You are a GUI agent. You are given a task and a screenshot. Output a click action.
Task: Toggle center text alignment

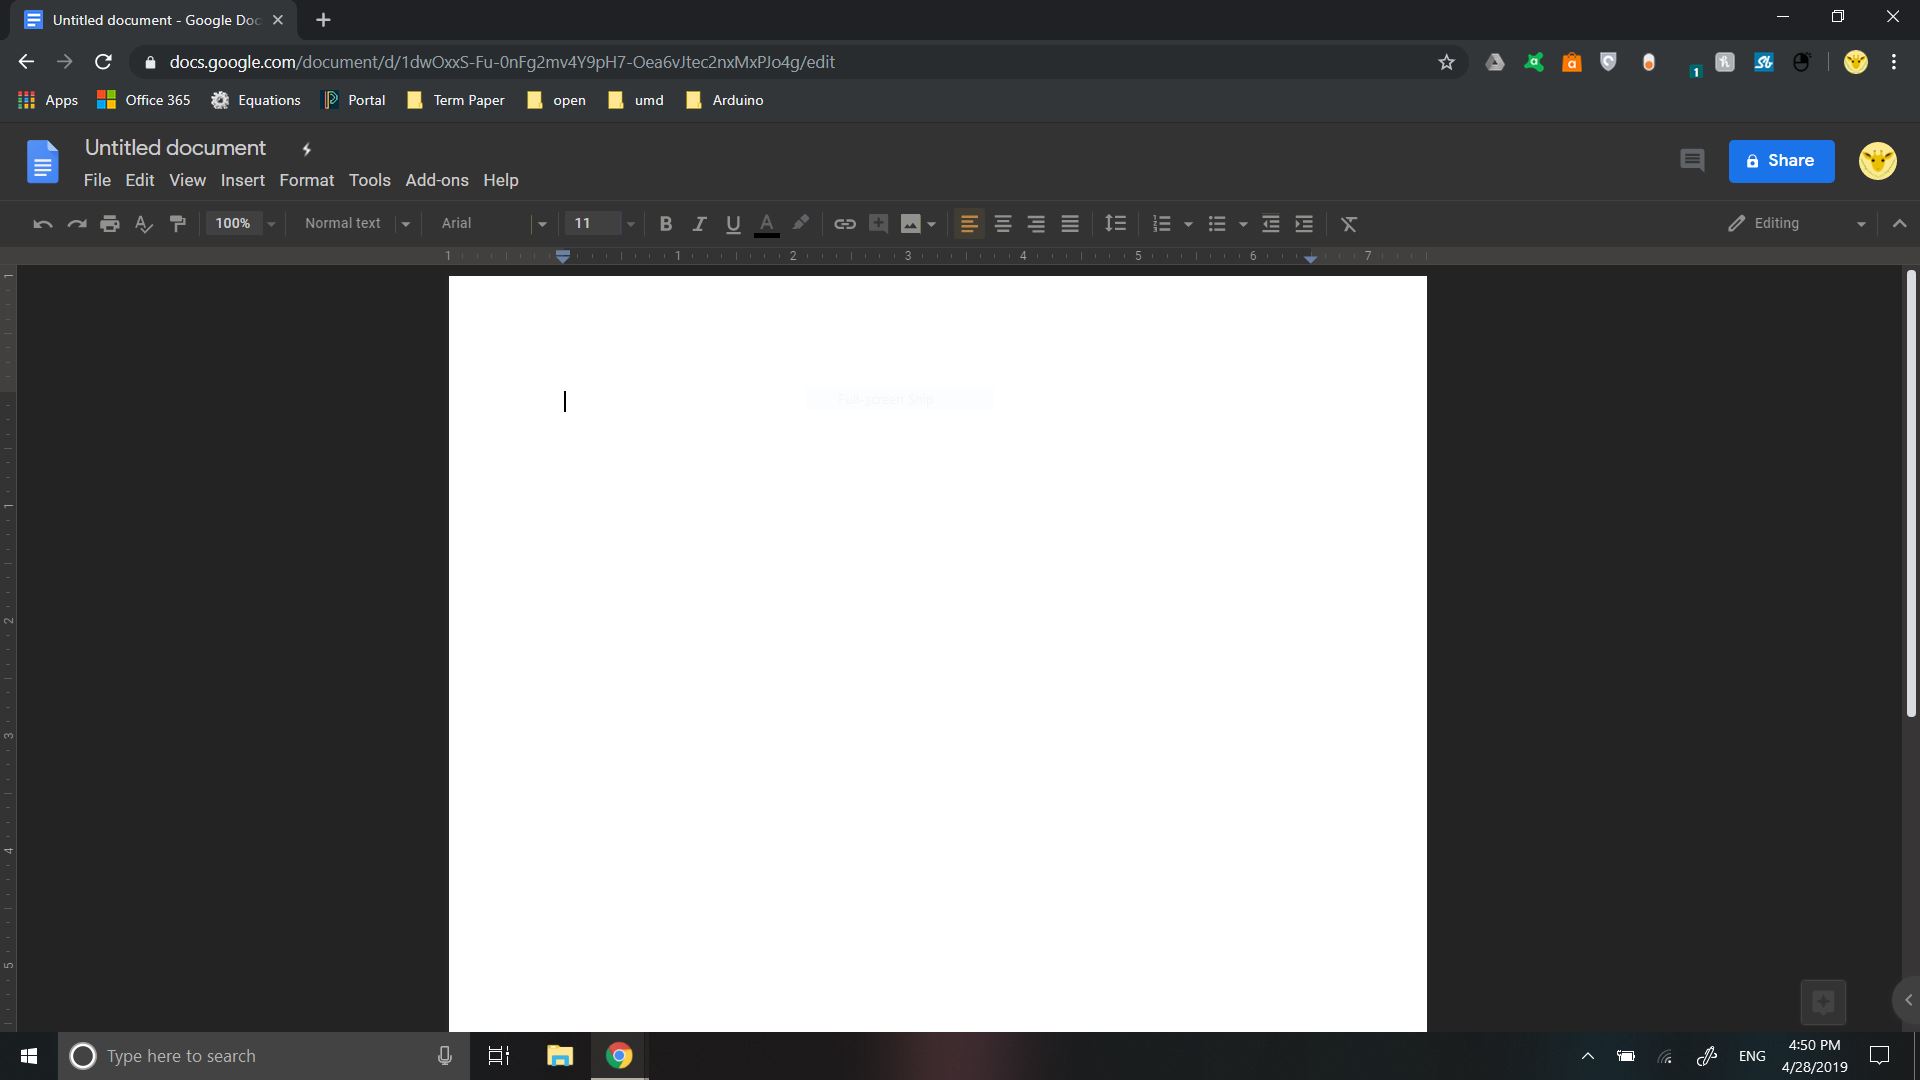click(x=1002, y=223)
